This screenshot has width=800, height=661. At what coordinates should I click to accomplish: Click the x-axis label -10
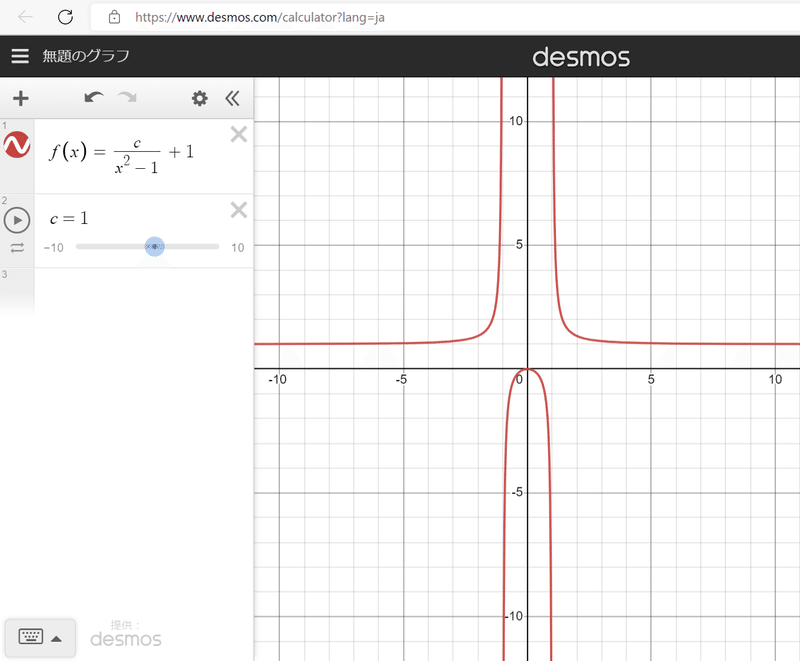(278, 379)
